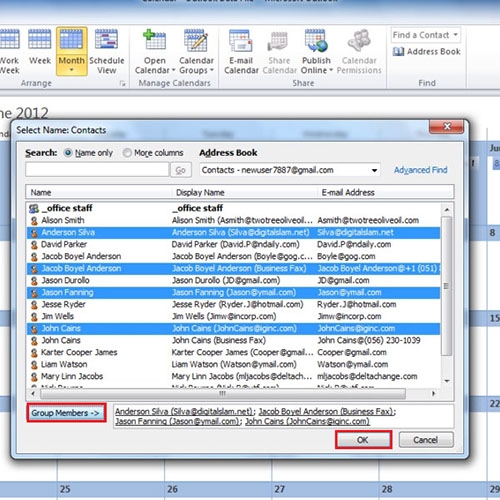Click day 26 in the calendar
The height and width of the screenshot is (500, 500).
[172, 489]
